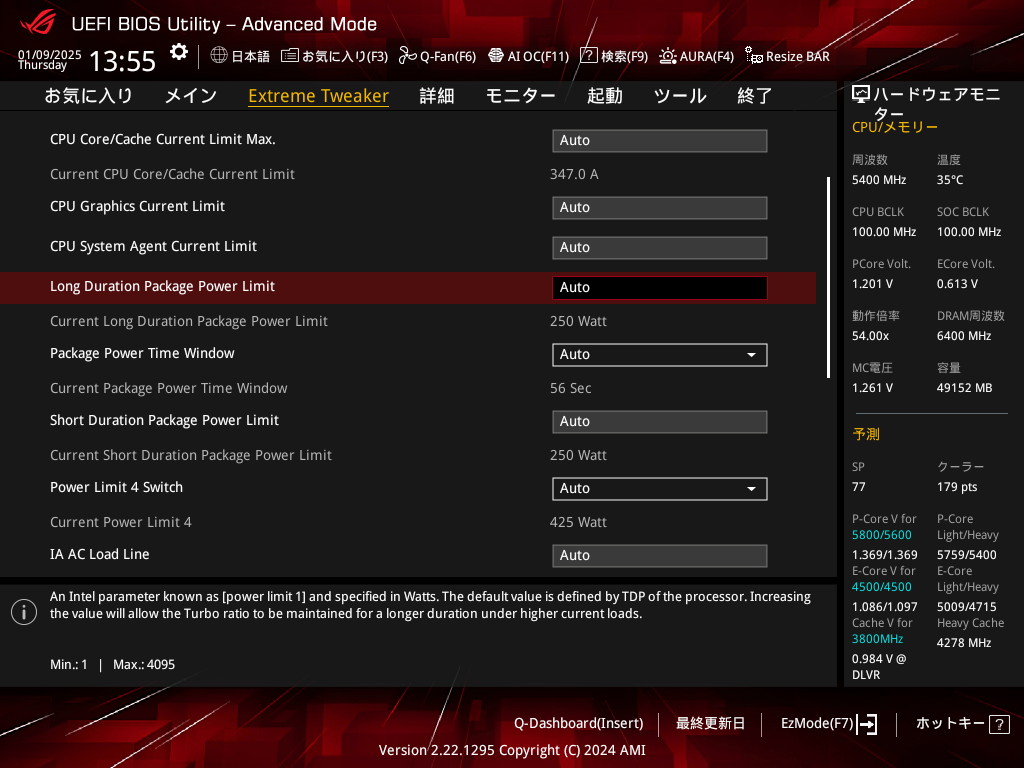Click Q-Dashboard(Insert) button
The height and width of the screenshot is (768, 1024).
578,723
